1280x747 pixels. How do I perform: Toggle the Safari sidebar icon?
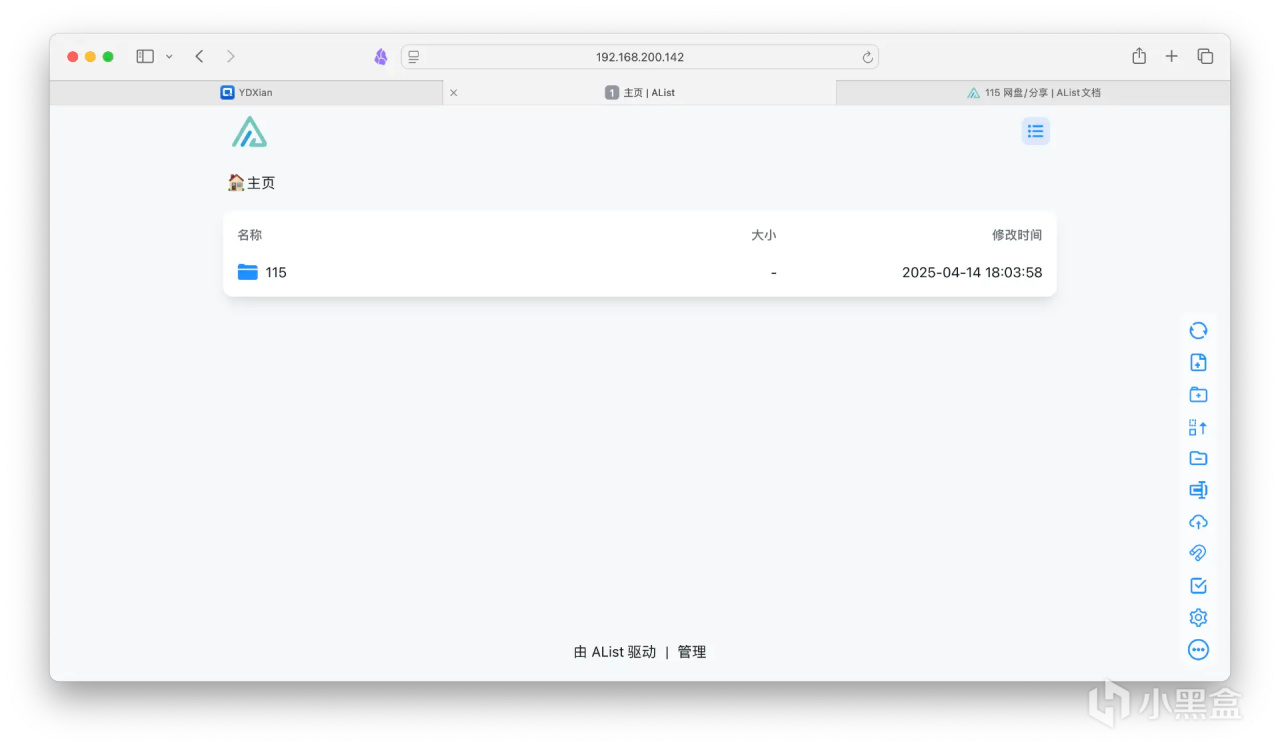145,57
